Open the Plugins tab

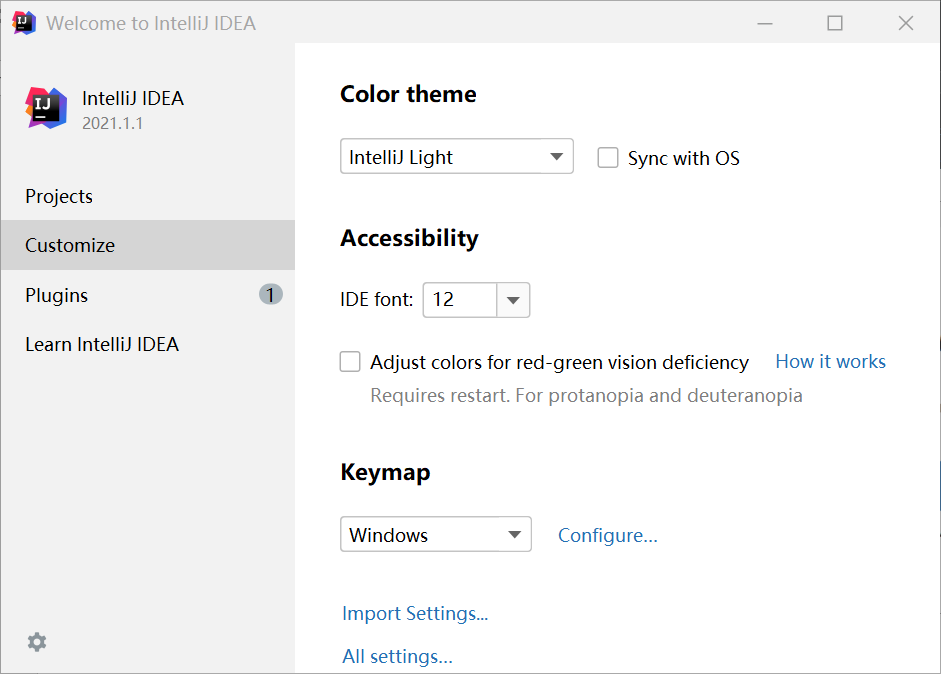[148, 295]
